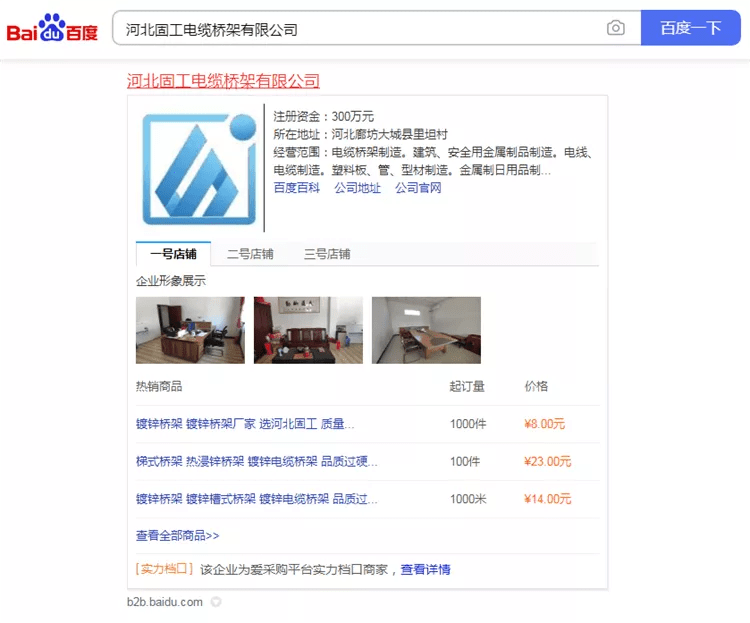Open the 百度百科 link
This screenshot has height=623, width=750.
(297, 188)
